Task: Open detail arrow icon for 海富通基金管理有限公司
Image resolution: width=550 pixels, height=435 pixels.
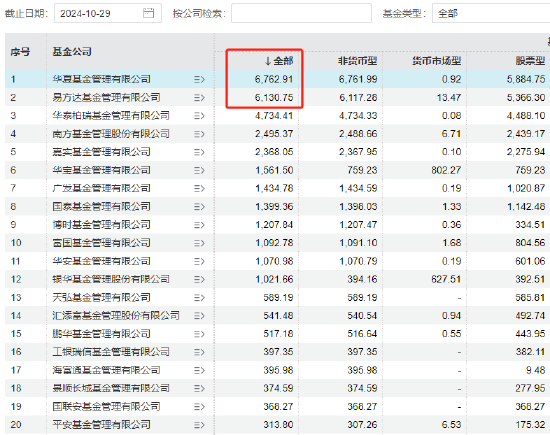Action: tap(199, 370)
